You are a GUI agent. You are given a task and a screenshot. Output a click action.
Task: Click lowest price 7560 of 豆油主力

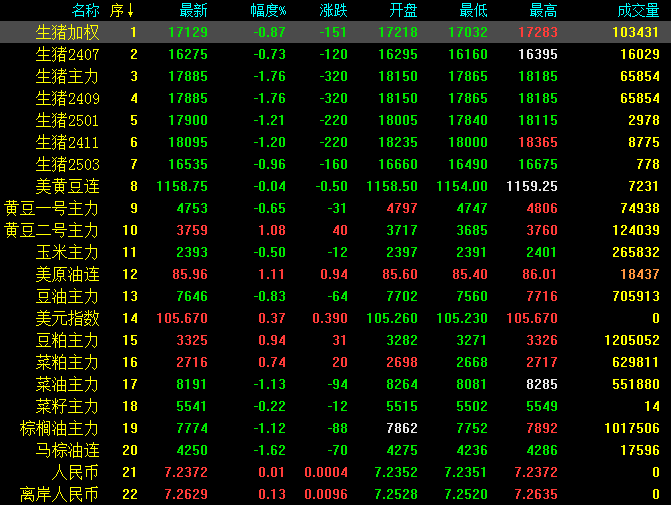472,296
